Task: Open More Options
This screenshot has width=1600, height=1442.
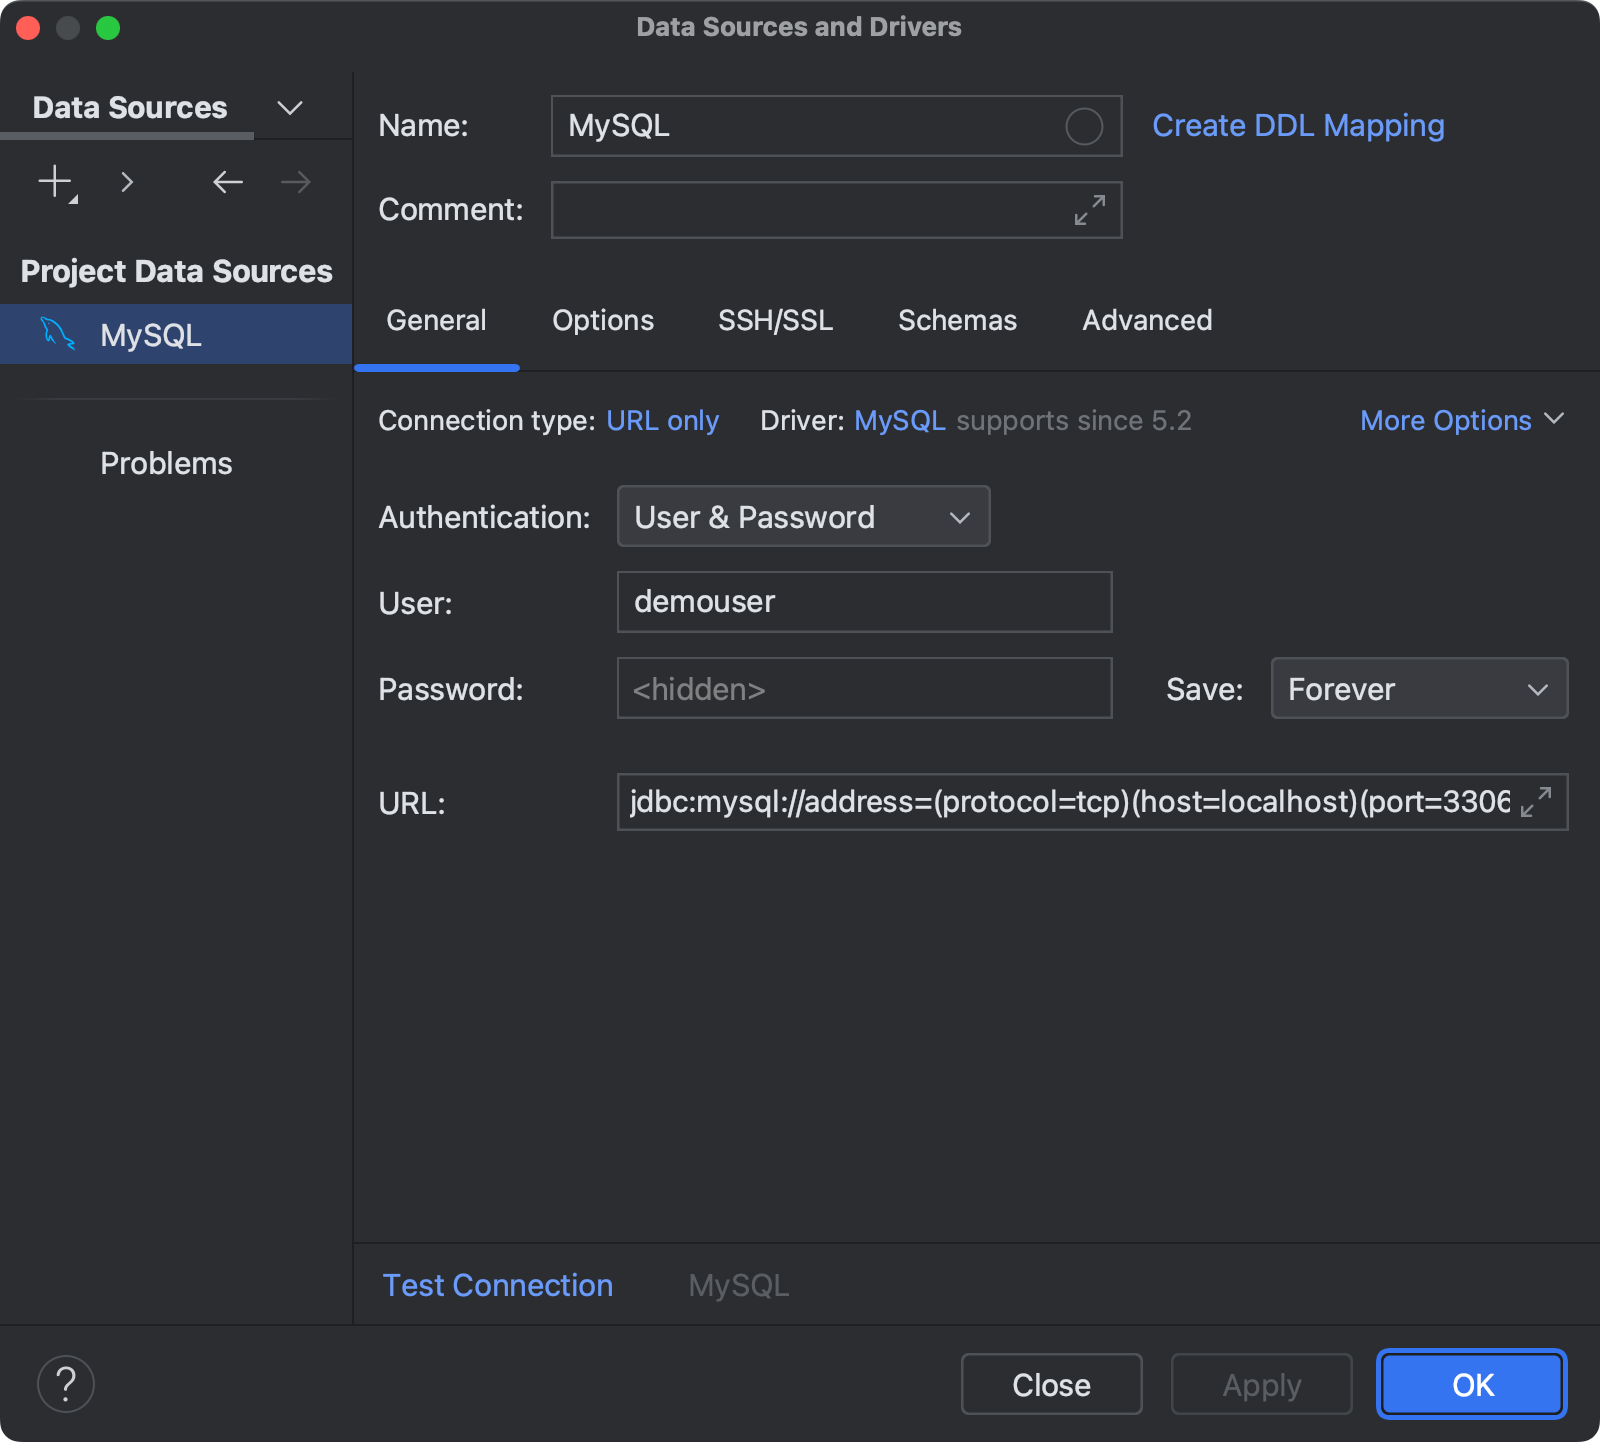Action: (x=1461, y=420)
